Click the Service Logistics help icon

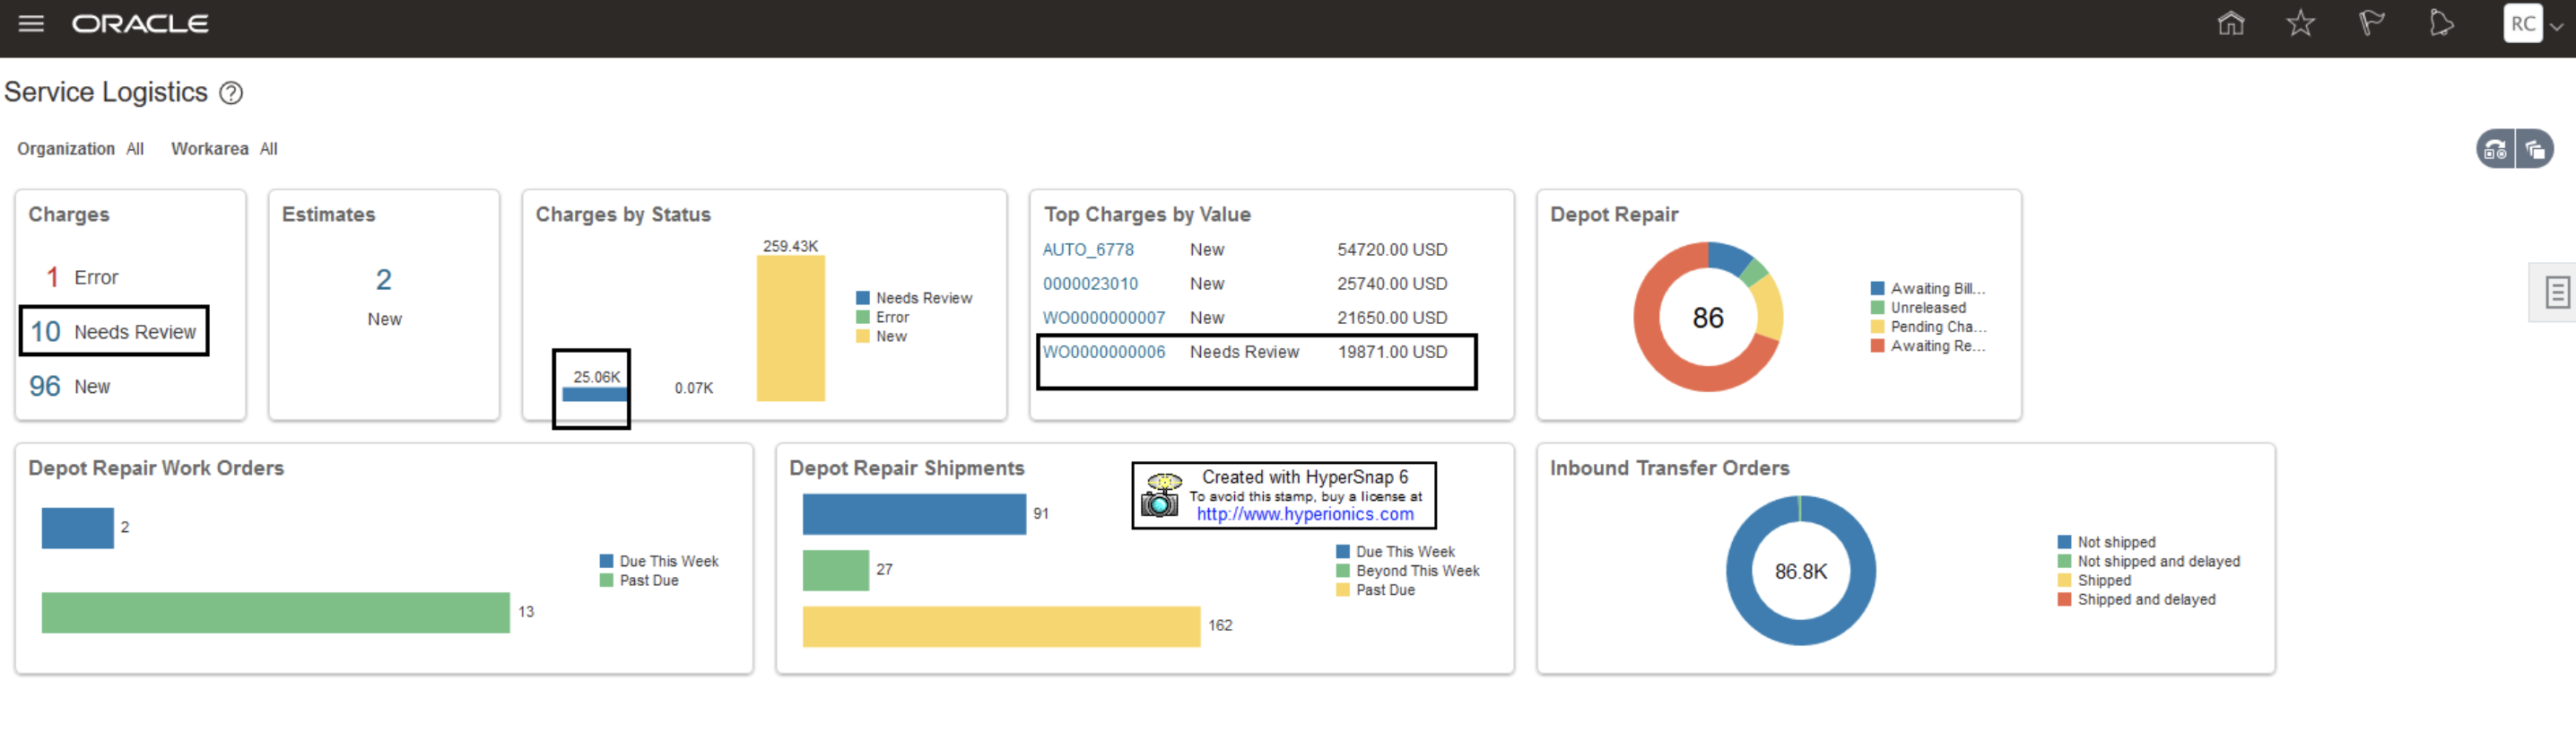[231, 93]
